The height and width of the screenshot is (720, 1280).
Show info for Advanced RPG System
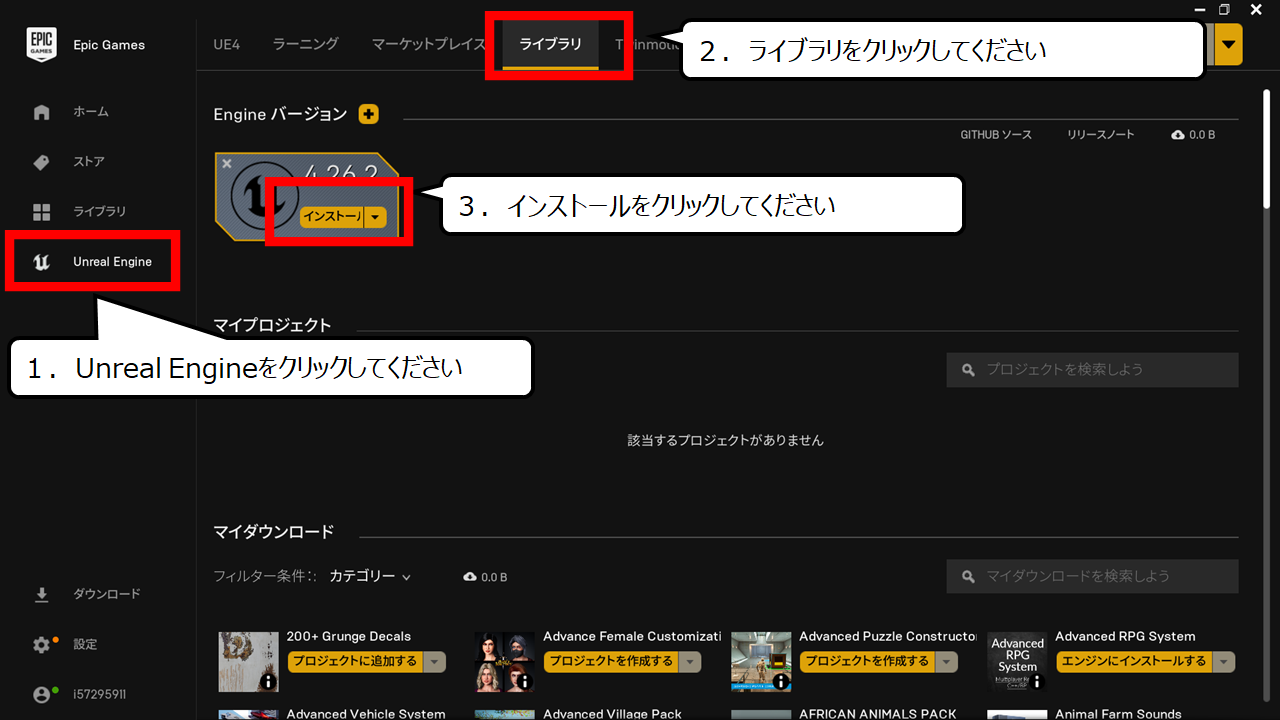(x=1037, y=682)
